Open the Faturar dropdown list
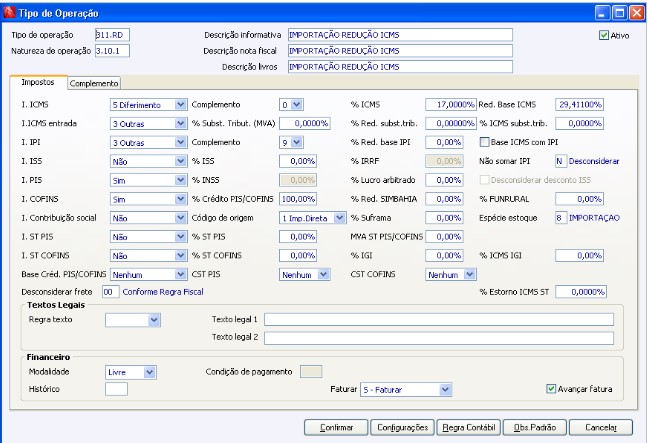Viewport: 648px width, 443px height. point(445,389)
